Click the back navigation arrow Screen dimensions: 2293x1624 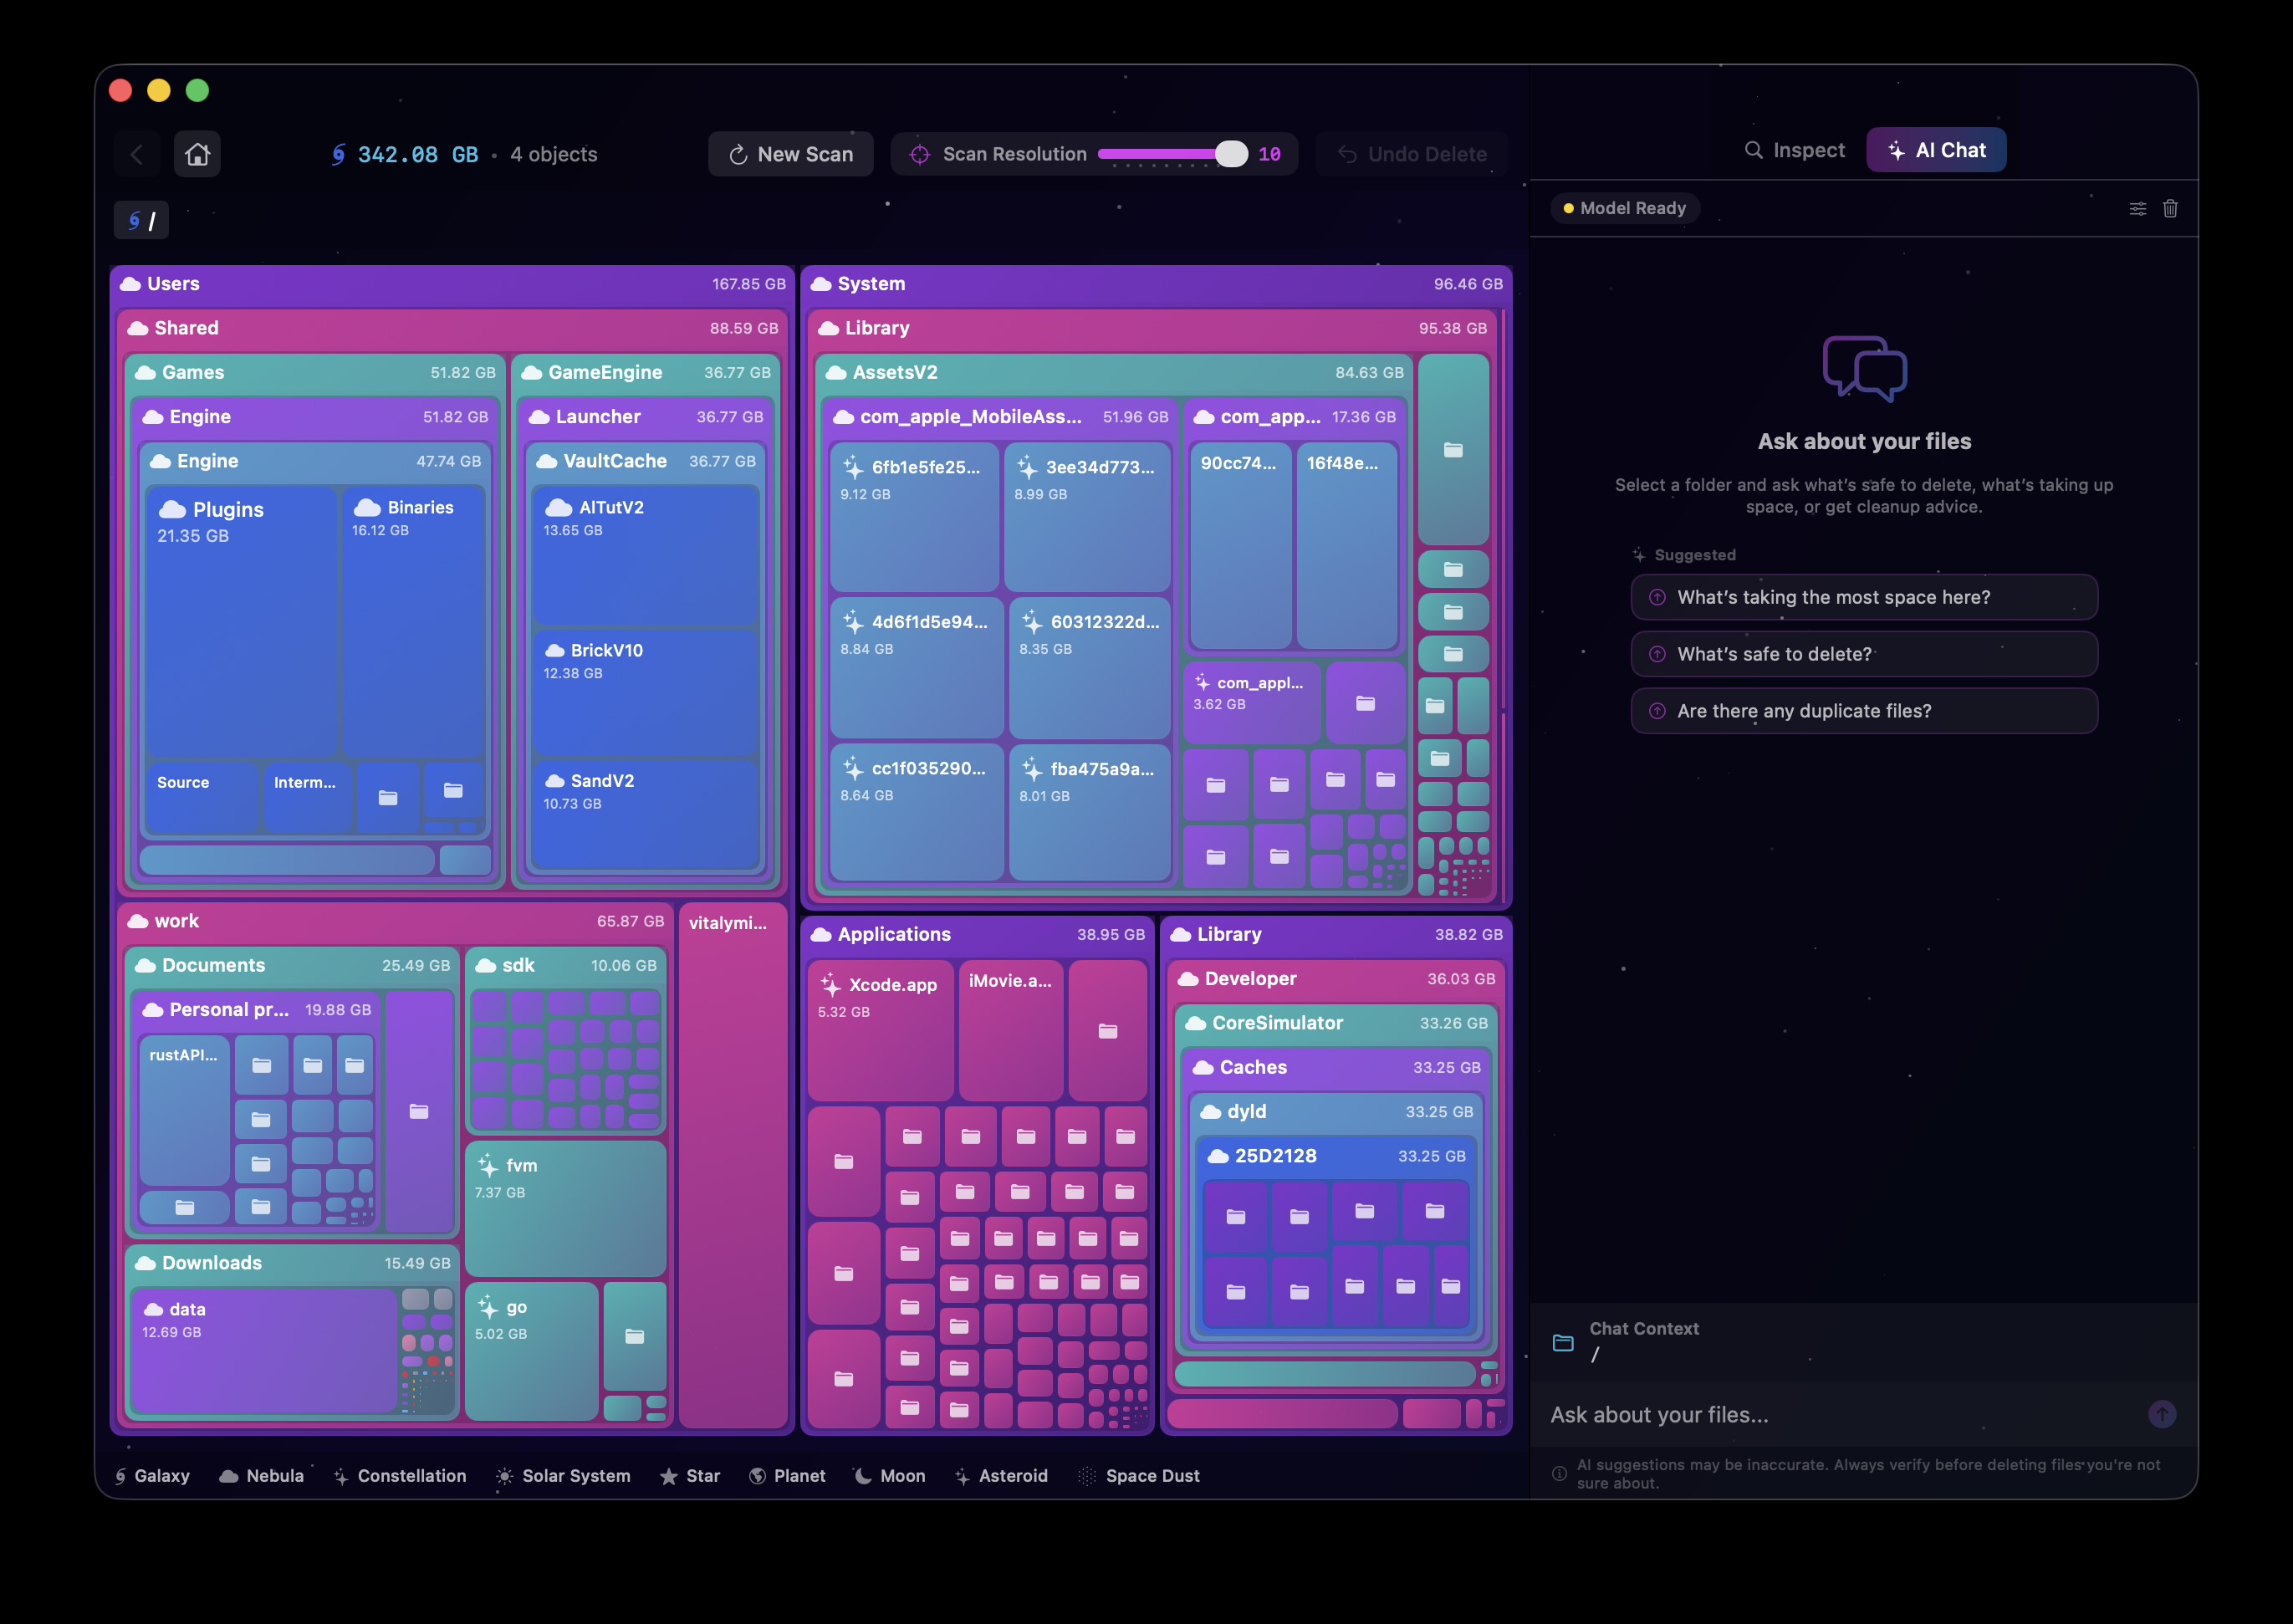pos(137,154)
